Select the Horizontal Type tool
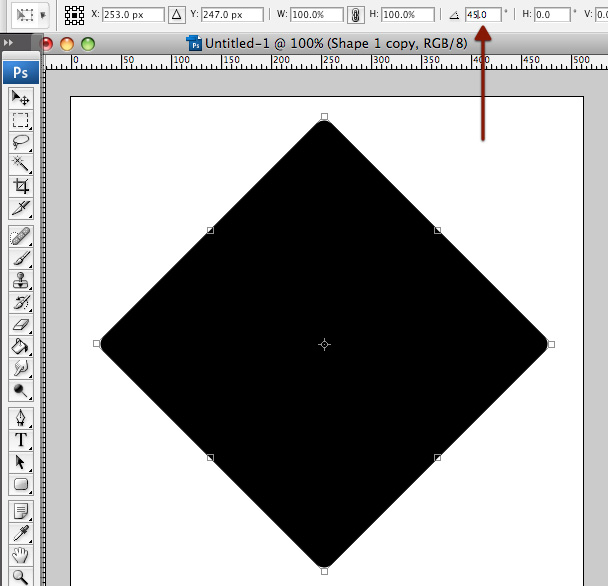Screen dimensions: 608x586 click(x=21, y=440)
